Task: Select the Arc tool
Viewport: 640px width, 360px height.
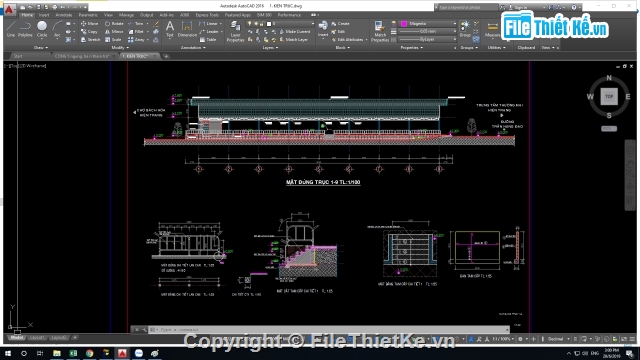Action: (57, 29)
